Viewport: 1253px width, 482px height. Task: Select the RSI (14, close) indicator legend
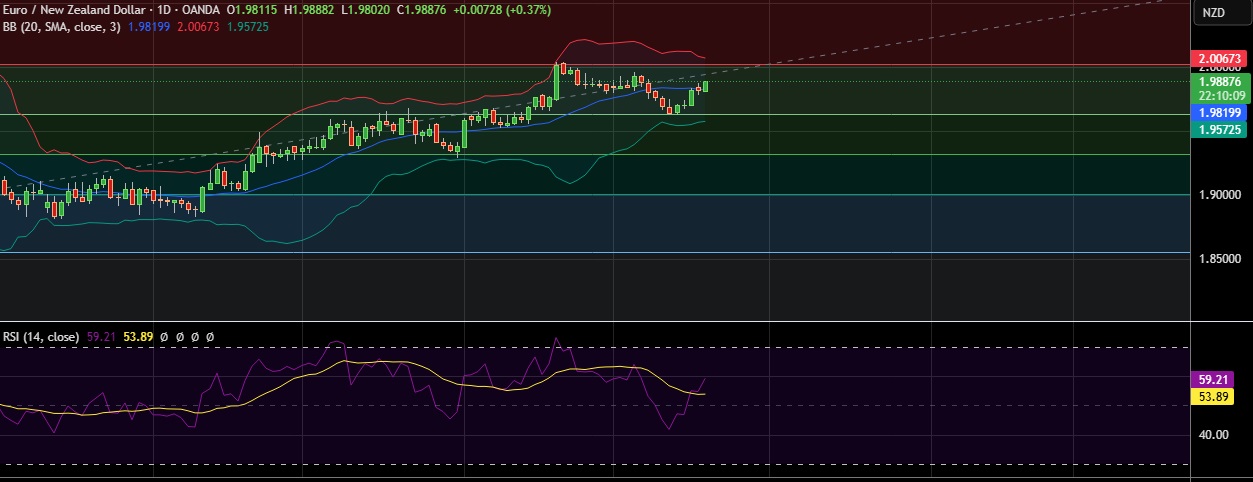40,338
